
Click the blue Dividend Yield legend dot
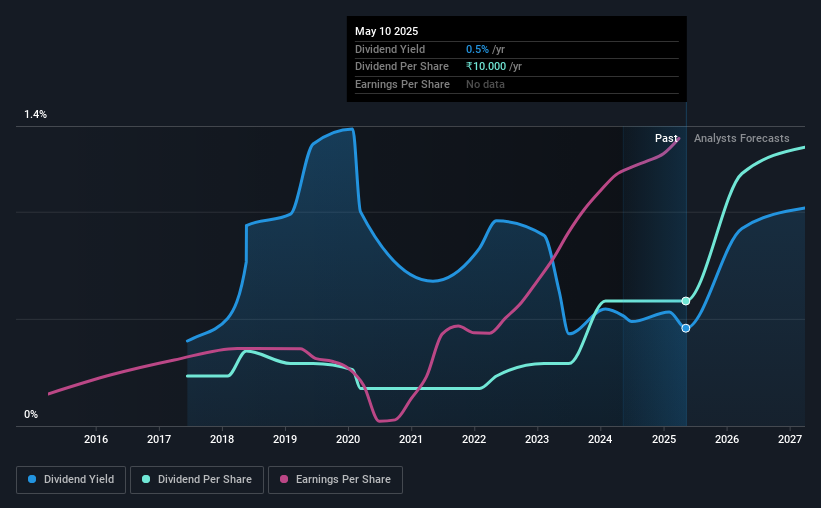click(x=32, y=479)
